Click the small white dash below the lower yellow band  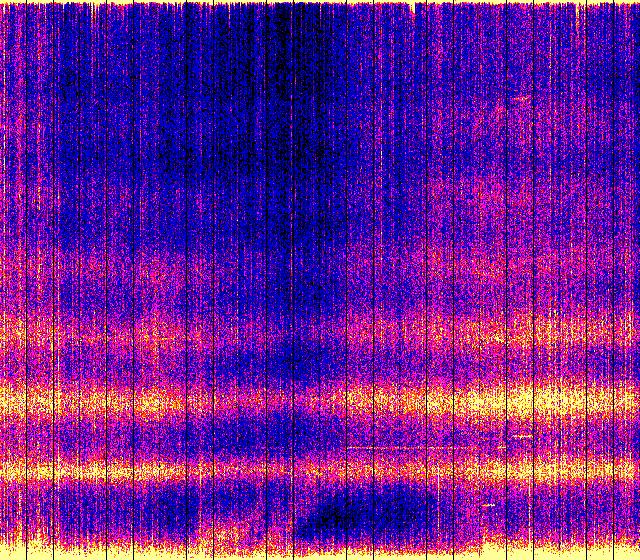pyautogui.click(x=488, y=506)
